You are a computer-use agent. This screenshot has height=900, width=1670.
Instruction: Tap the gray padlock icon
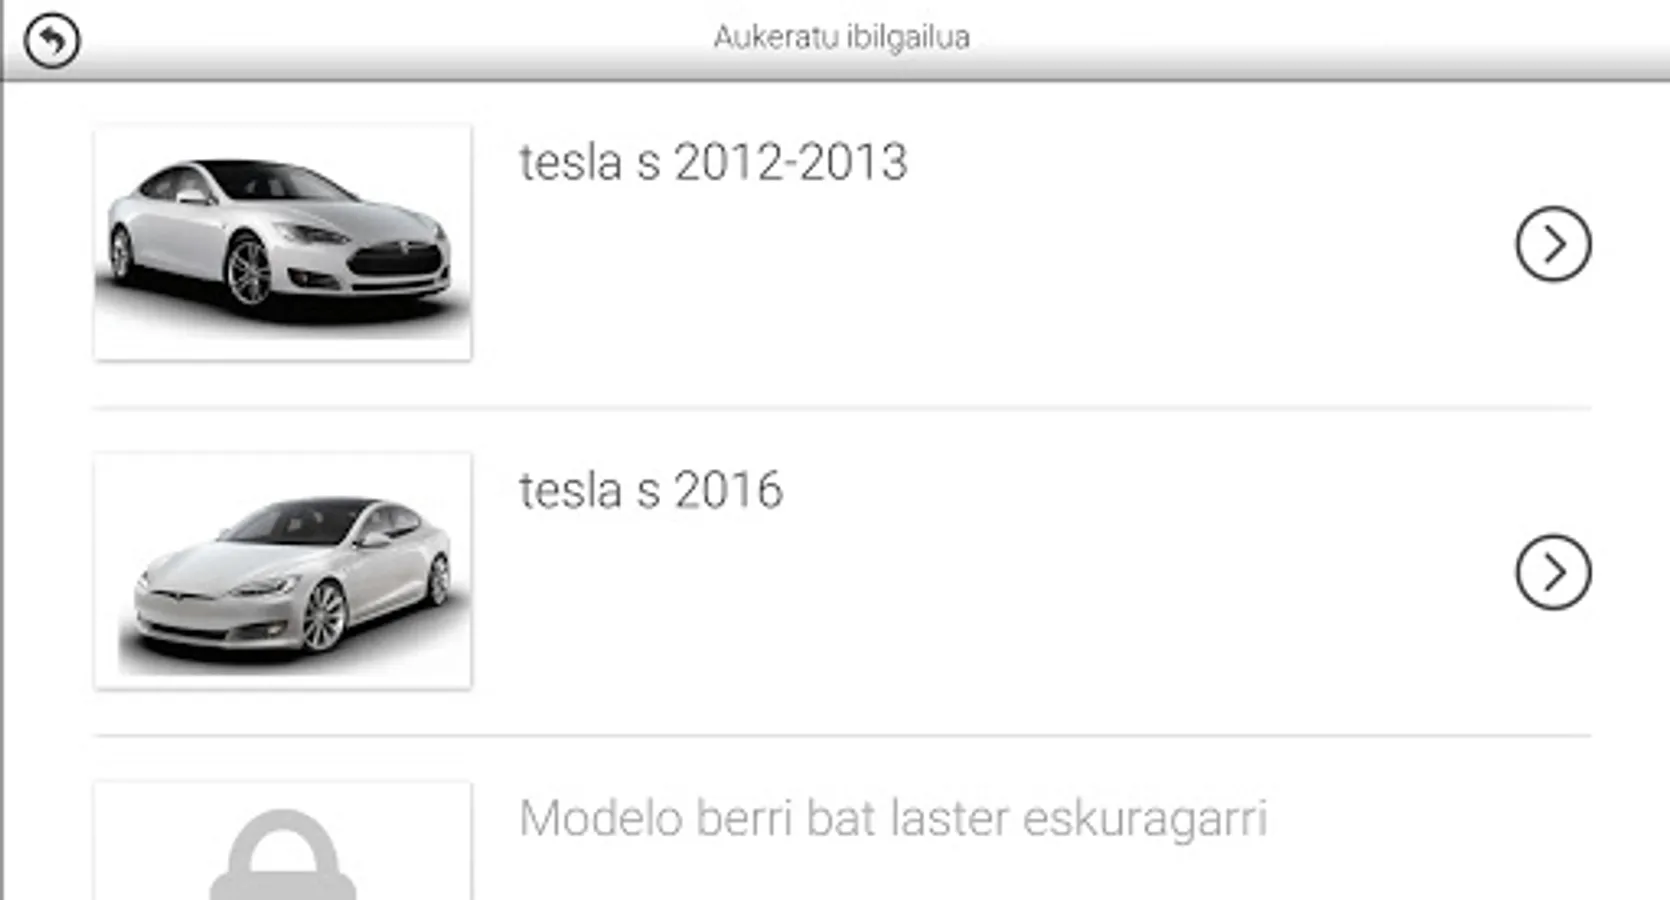(283, 853)
